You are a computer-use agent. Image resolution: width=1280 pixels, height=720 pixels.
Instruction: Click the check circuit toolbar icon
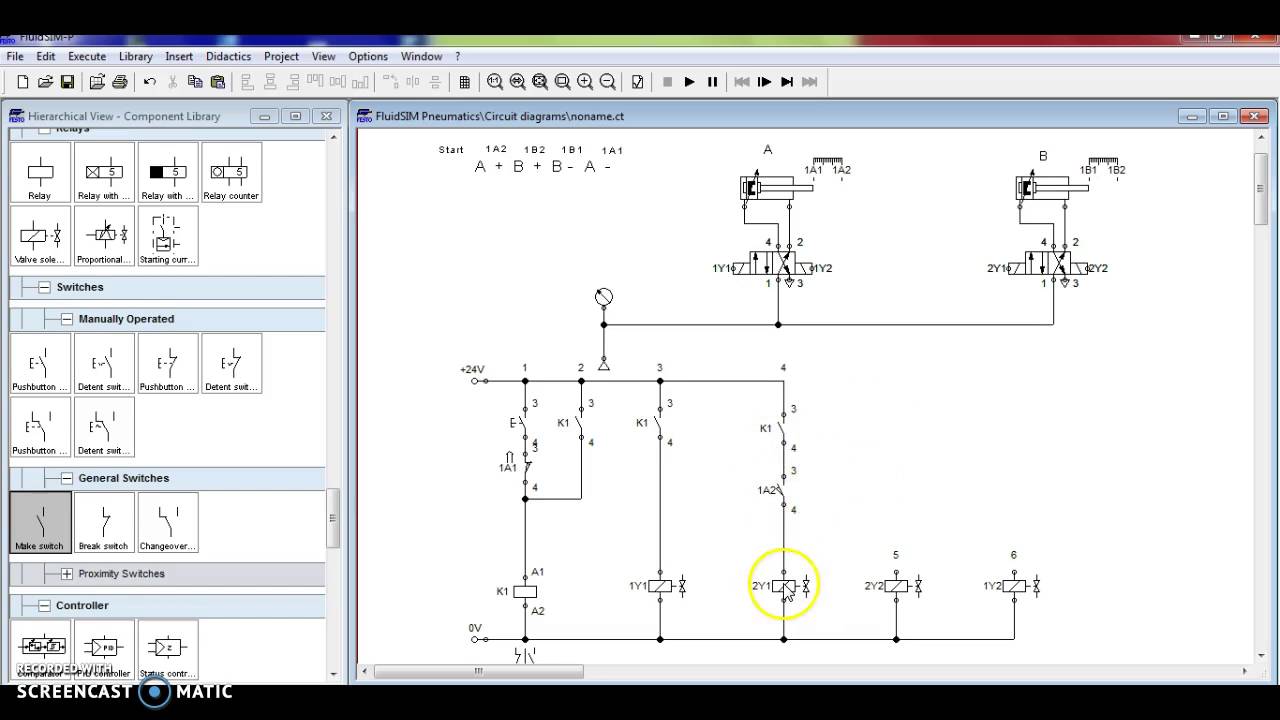point(637,82)
